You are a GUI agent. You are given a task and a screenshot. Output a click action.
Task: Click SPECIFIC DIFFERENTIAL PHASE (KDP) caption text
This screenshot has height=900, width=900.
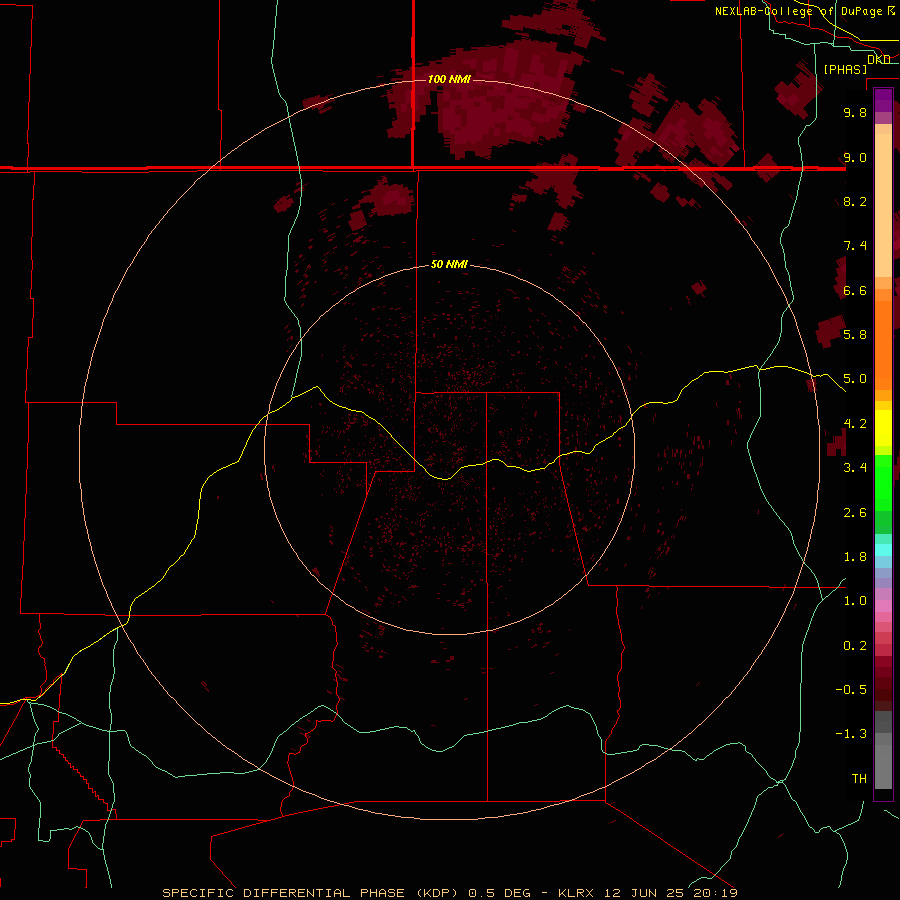tap(310, 893)
